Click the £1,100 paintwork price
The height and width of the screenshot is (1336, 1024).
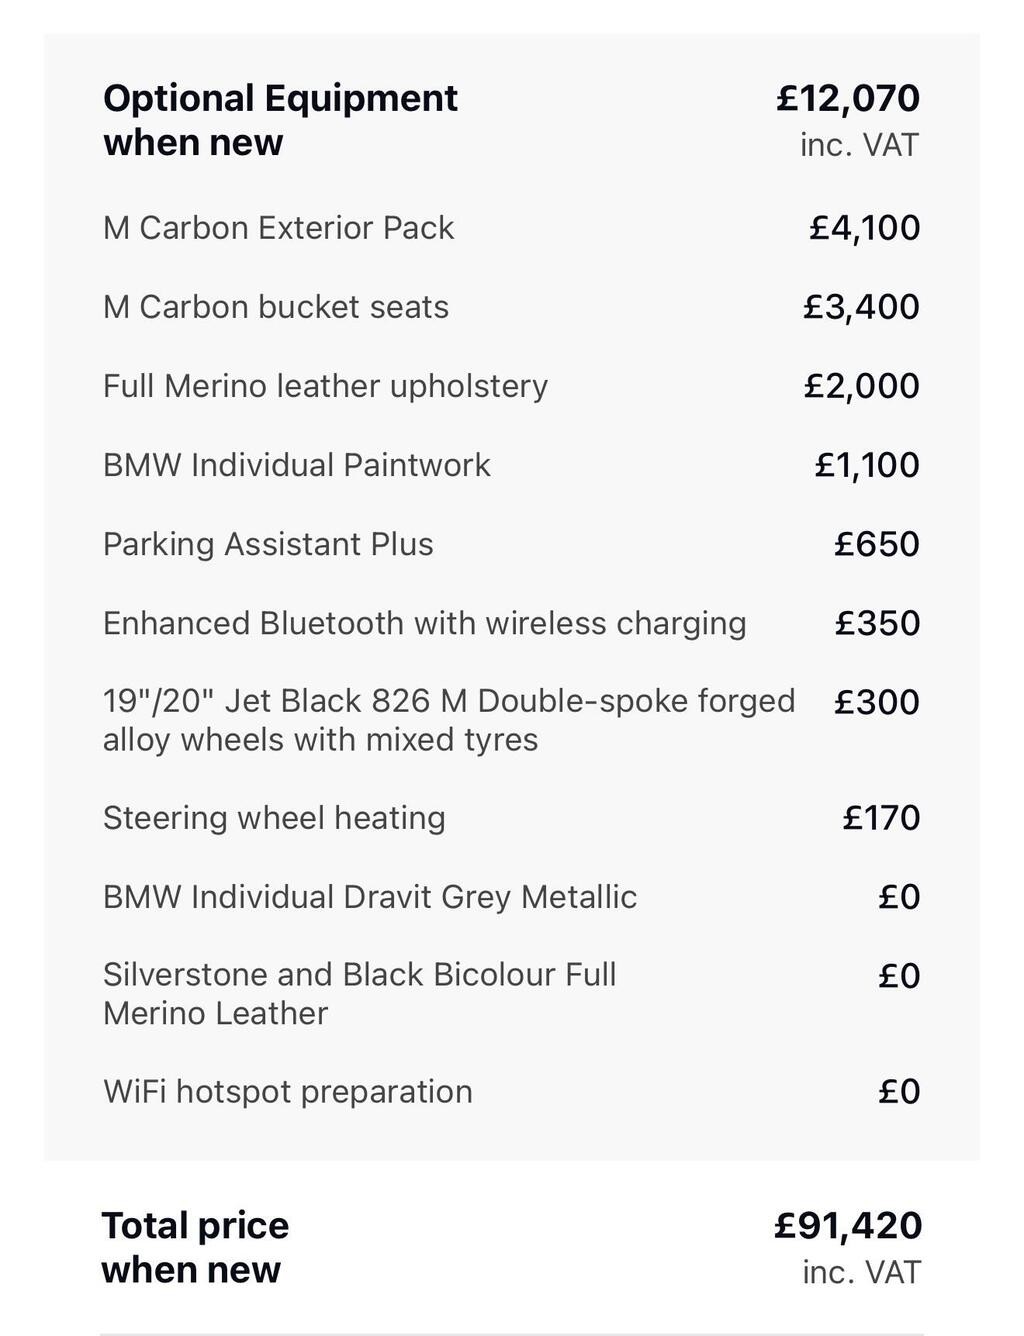click(867, 465)
